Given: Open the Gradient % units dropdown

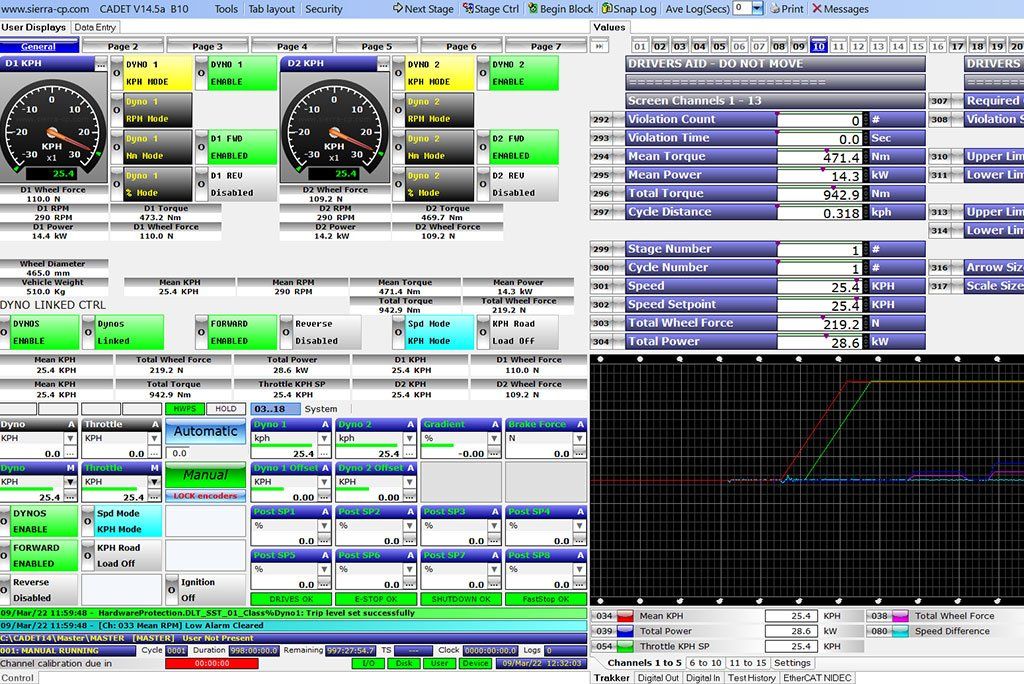Looking at the screenshot, I should click(x=494, y=438).
